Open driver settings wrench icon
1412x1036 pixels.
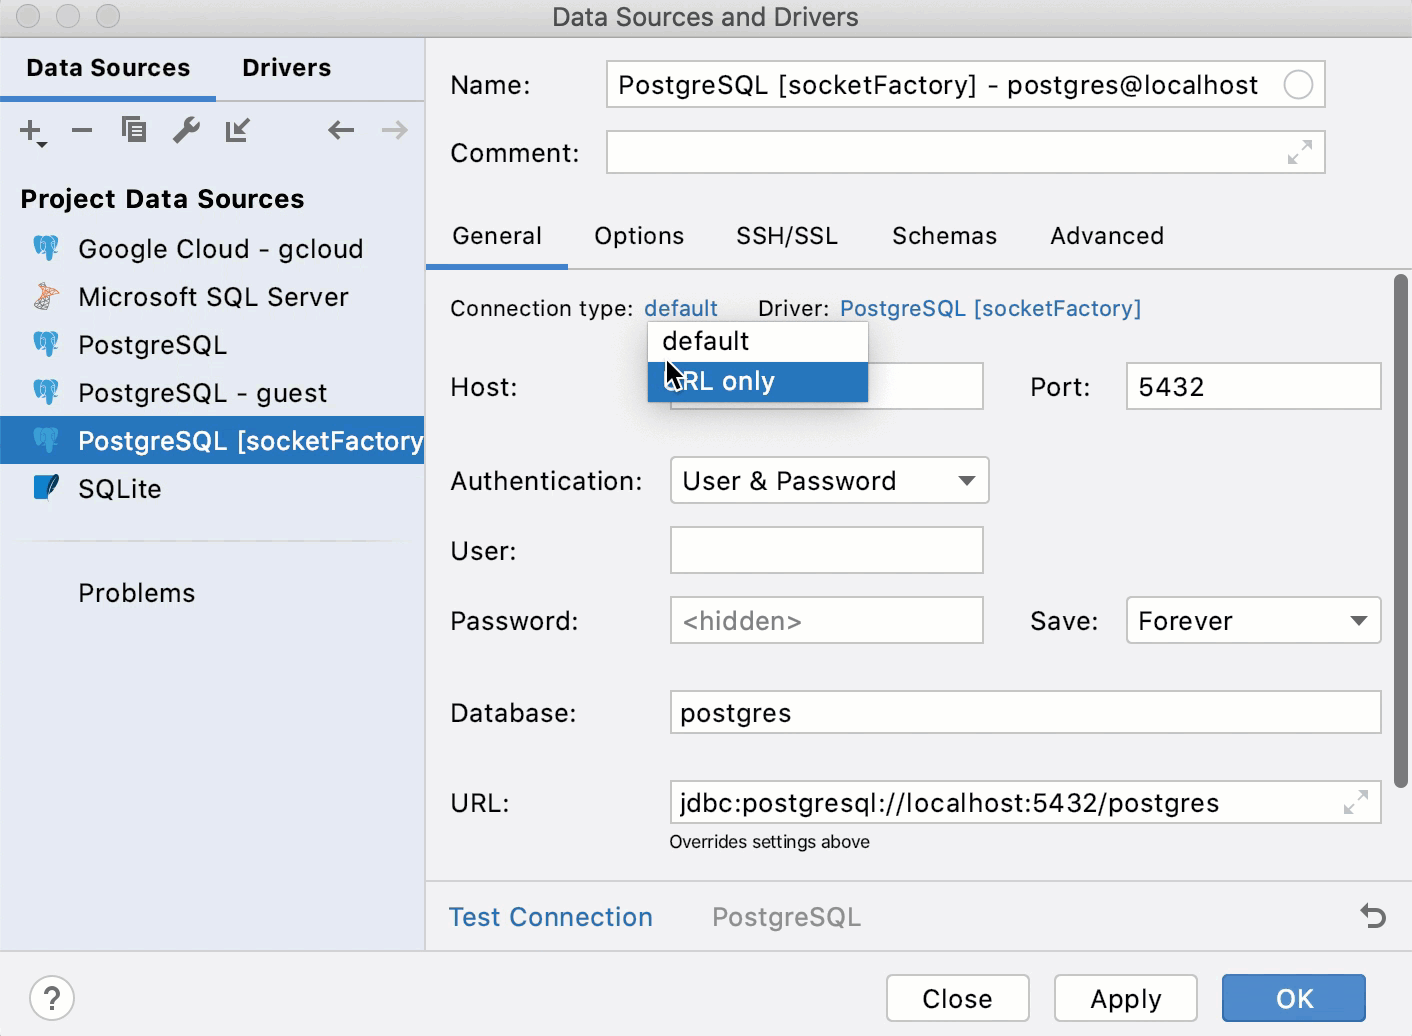[186, 130]
